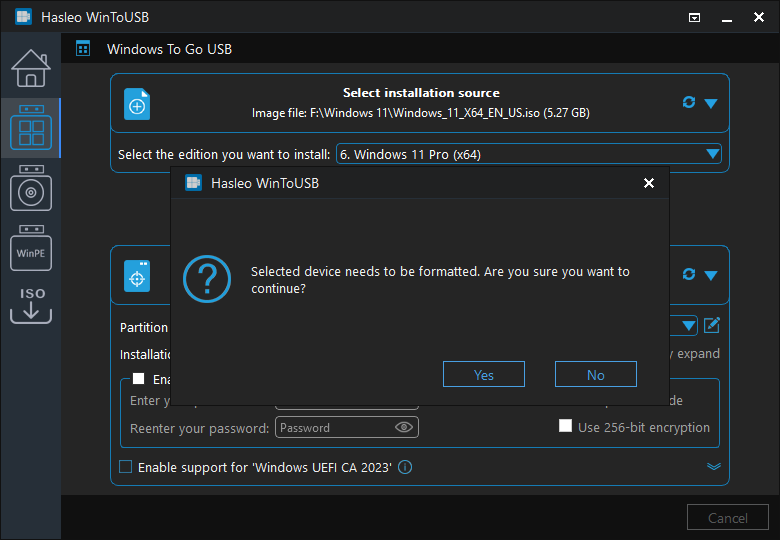
Task: Click the Hasleo WinToUSB app logo in title bar
Action: [23, 17]
